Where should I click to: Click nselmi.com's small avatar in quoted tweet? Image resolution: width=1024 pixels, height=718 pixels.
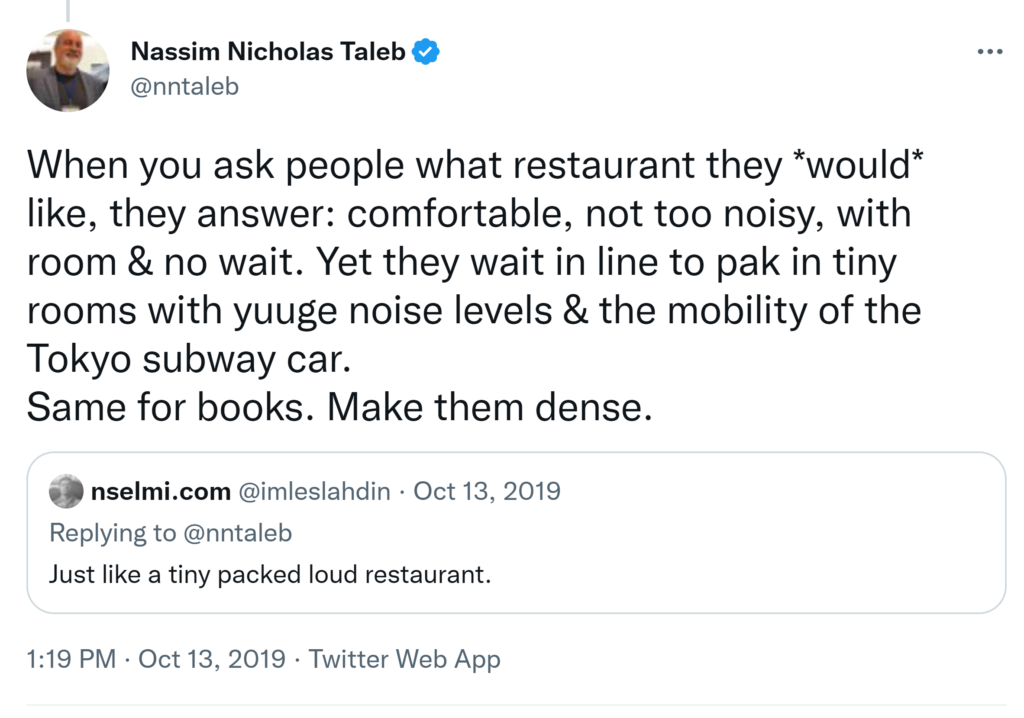[x=66, y=491]
